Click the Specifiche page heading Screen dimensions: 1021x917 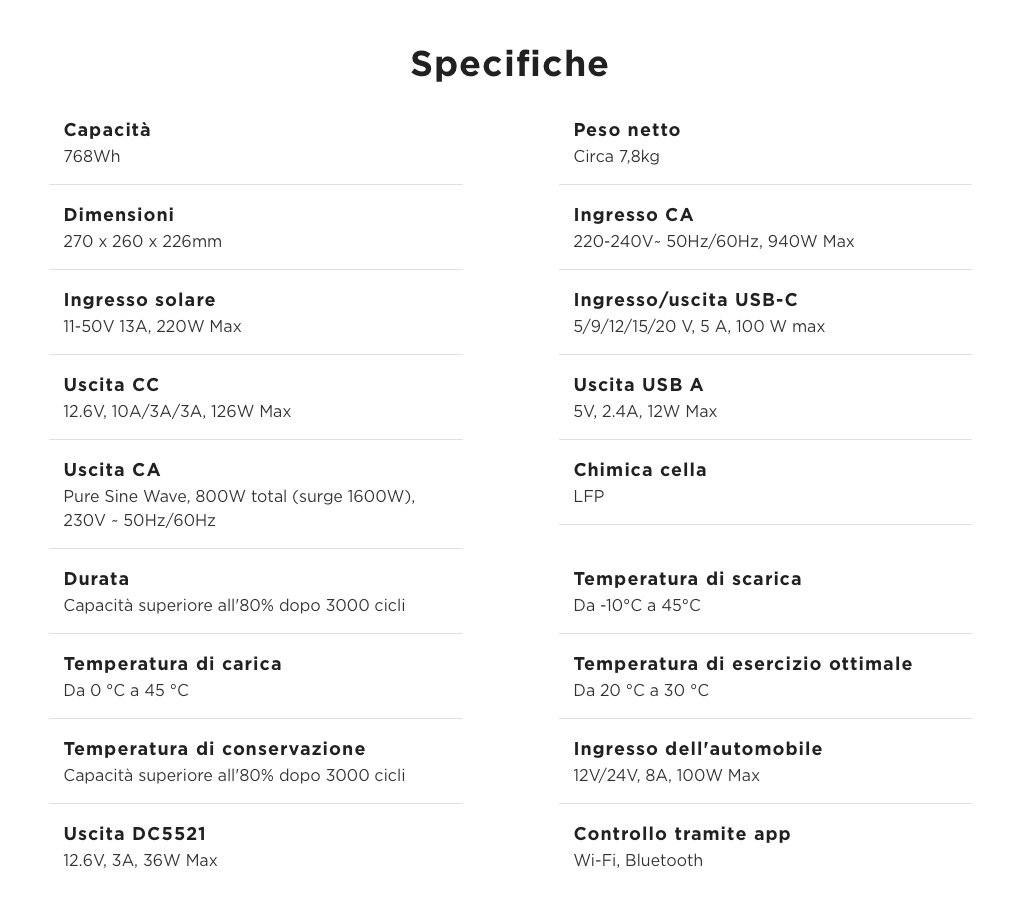(509, 64)
